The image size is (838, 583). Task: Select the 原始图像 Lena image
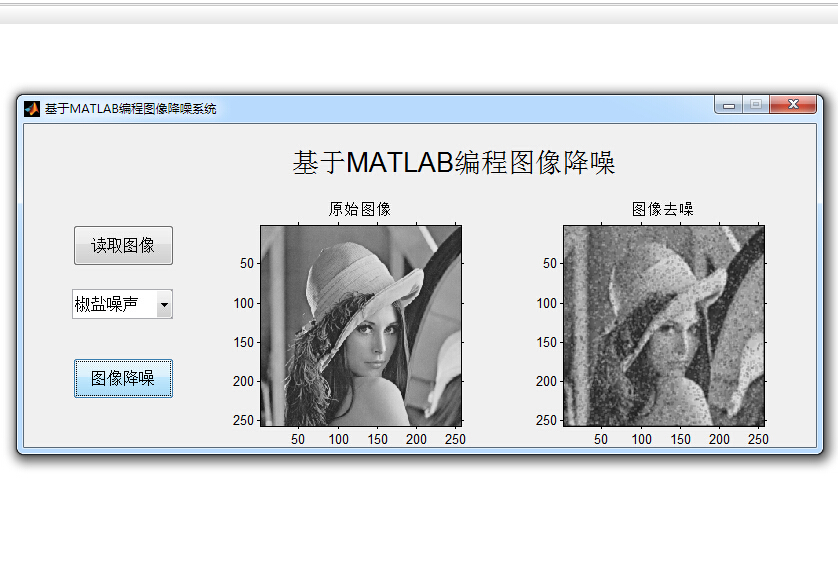click(x=361, y=326)
